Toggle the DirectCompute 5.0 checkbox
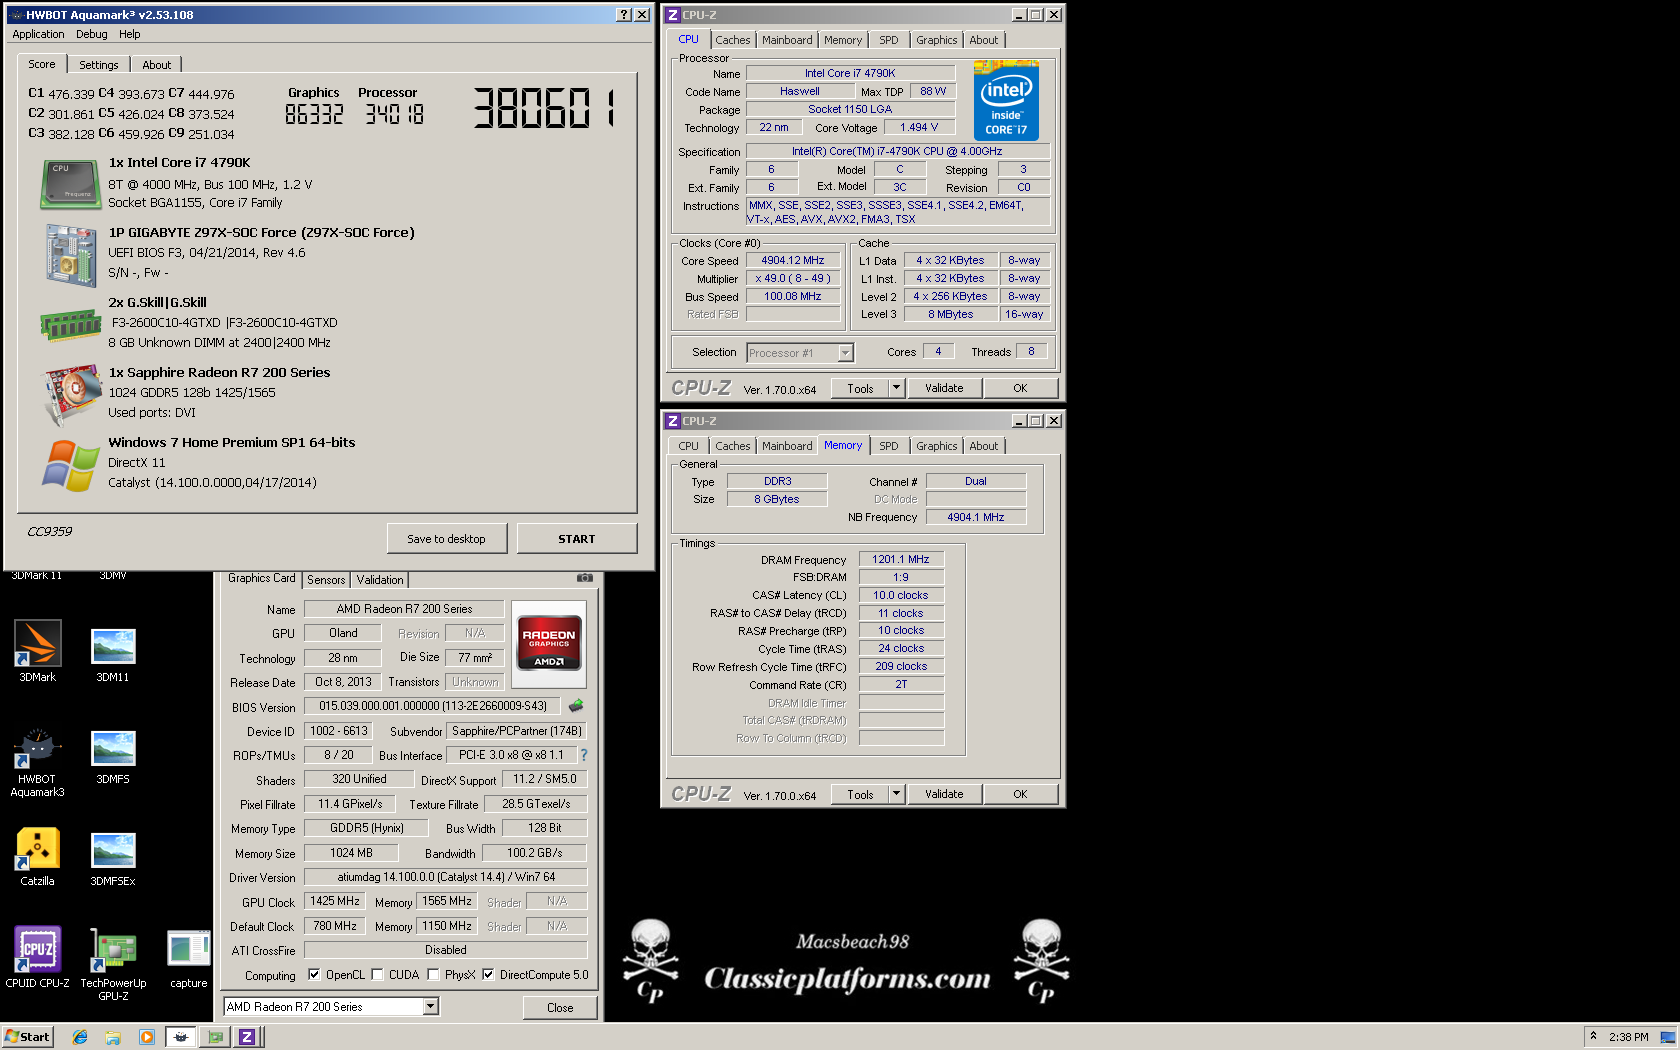Image resolution: width=1680 pixels, height=1050 pixels. [488, 974]
